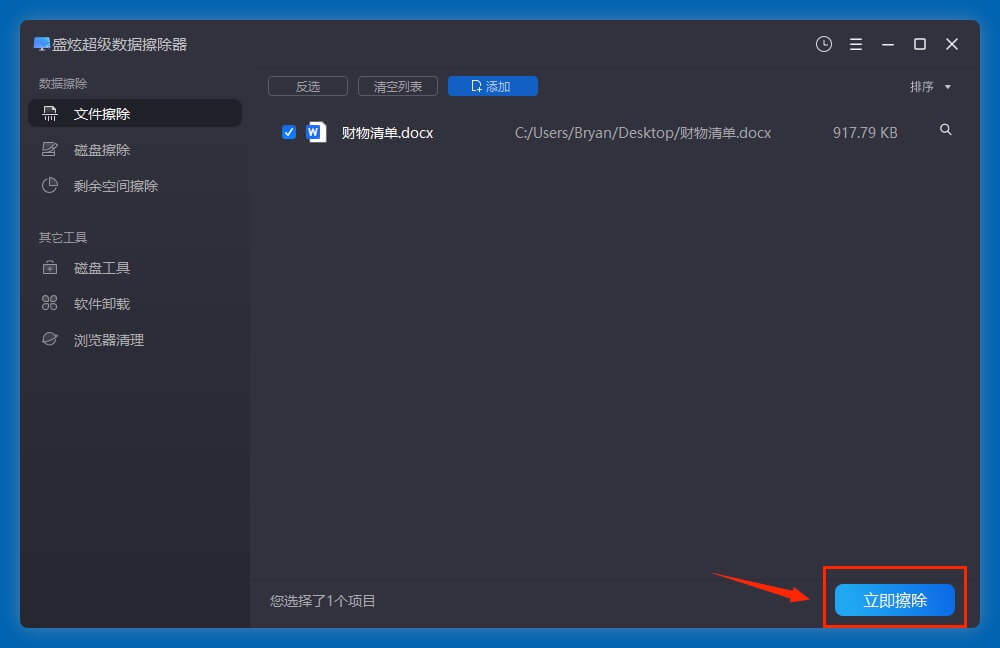This screenshot has width=1000, height=648.
Task: Click the 浏览器清理 planet icon
Action: [49, 339]
